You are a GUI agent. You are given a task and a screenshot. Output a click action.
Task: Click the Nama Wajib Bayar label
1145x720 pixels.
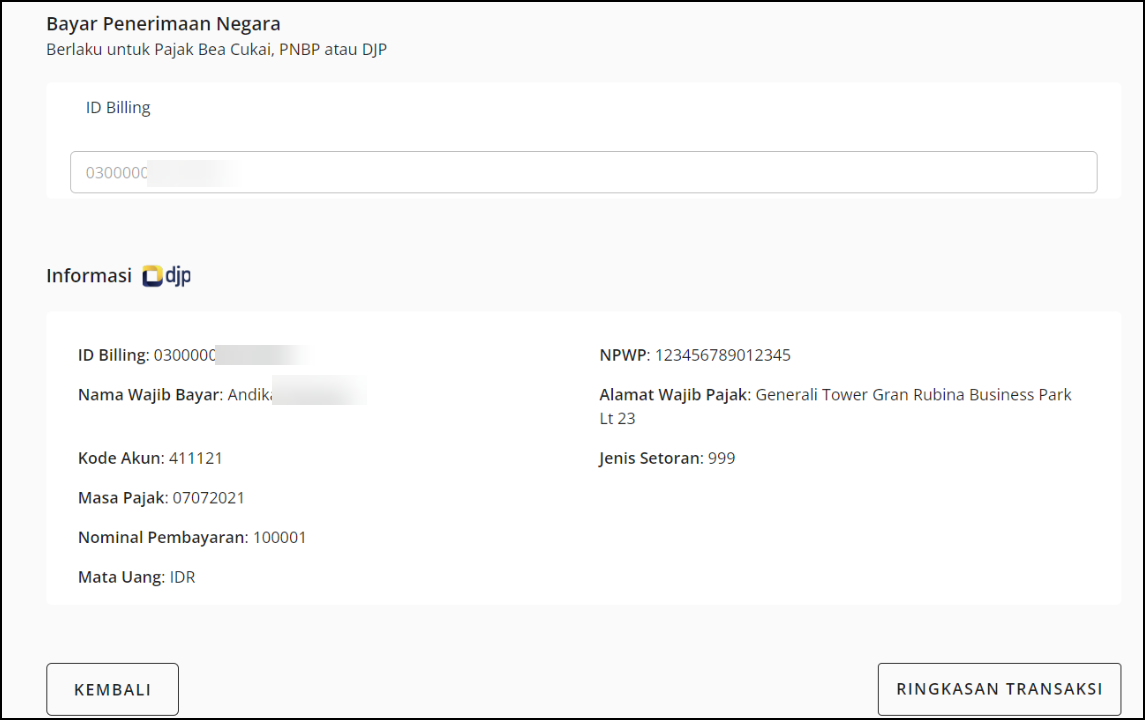tap(148, 395)
